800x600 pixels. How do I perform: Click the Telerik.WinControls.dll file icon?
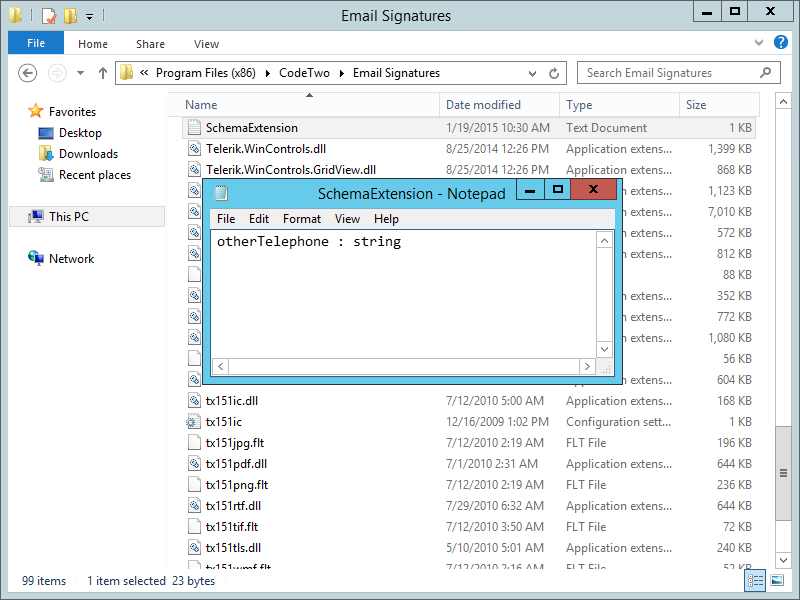[x=194, y=148]
